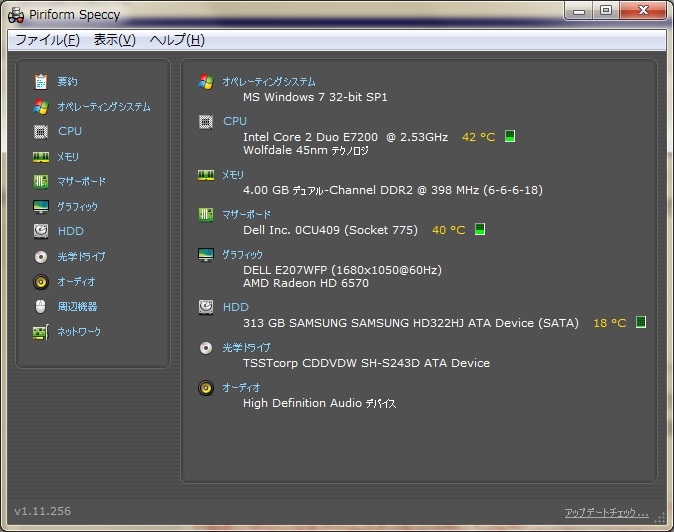Click the CPU temperature 42 °C
This screenshot has width=674, height=532.
[478, 137]
